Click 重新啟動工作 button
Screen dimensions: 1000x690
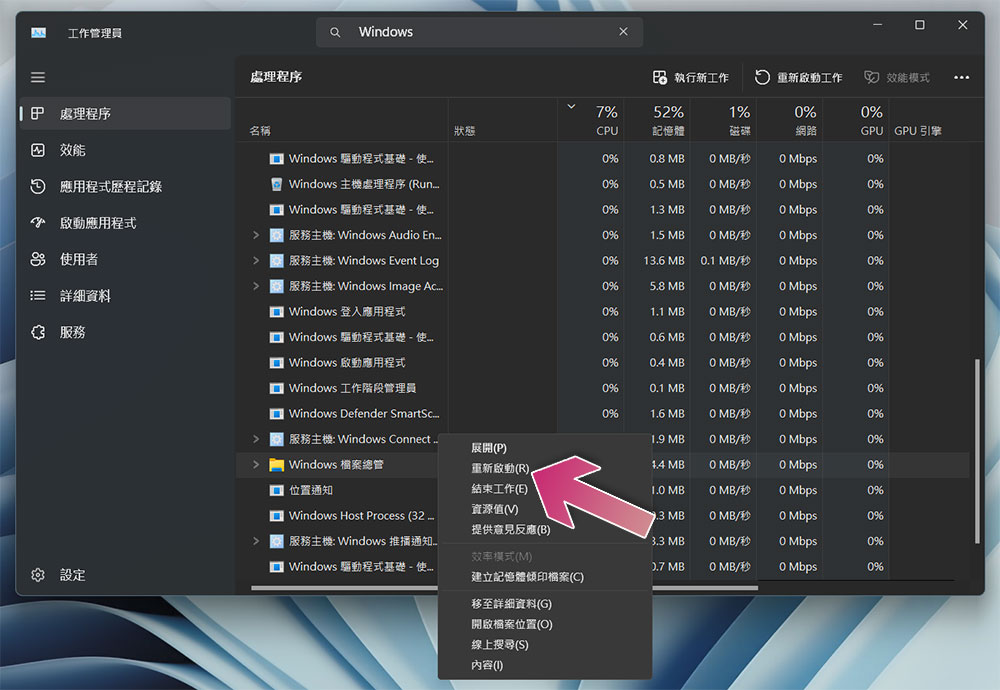[x=798, y=77]
